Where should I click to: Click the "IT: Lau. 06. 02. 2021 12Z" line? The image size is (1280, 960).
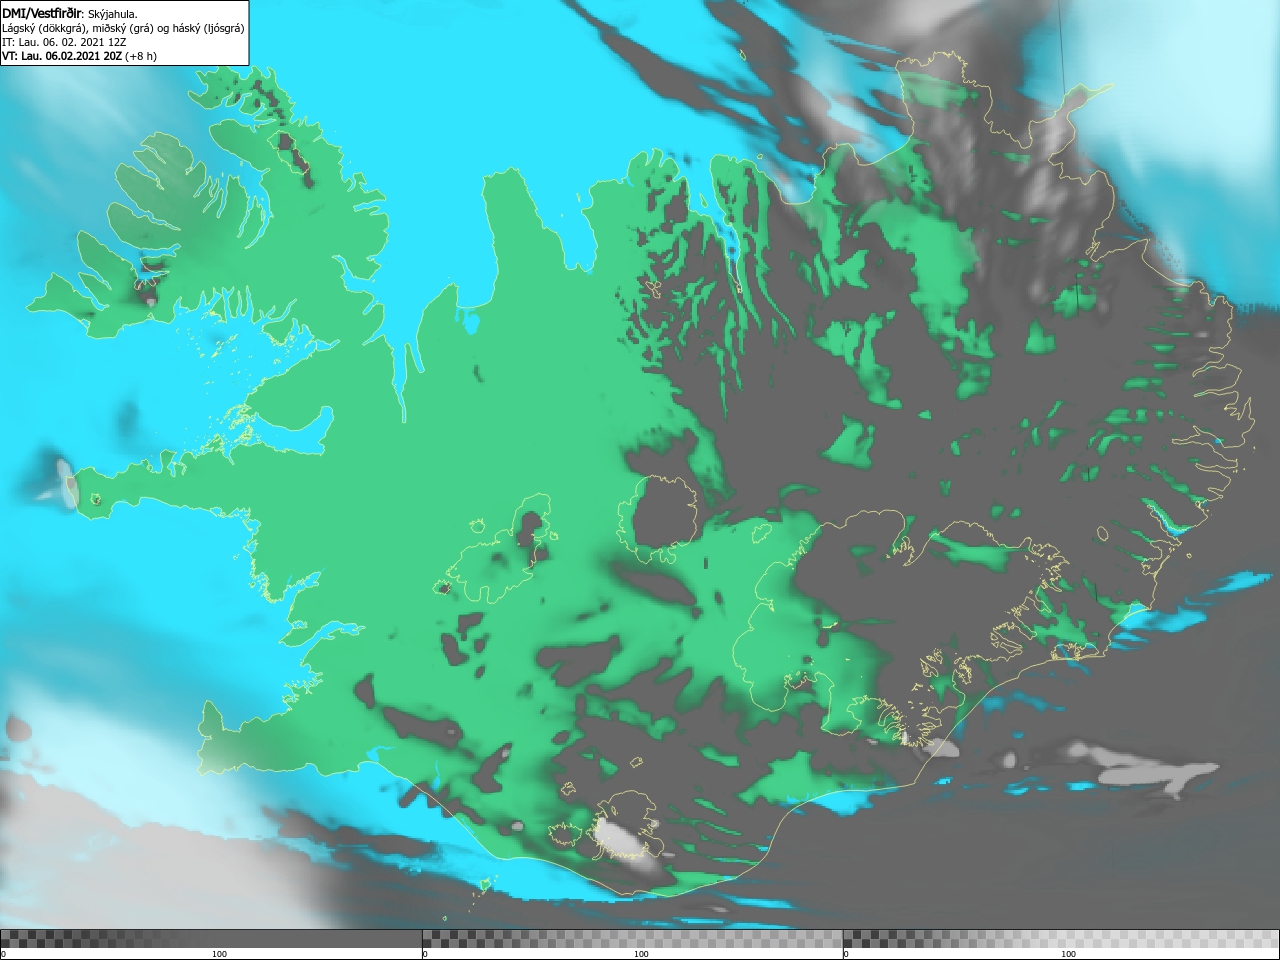[x=64, y=42]
